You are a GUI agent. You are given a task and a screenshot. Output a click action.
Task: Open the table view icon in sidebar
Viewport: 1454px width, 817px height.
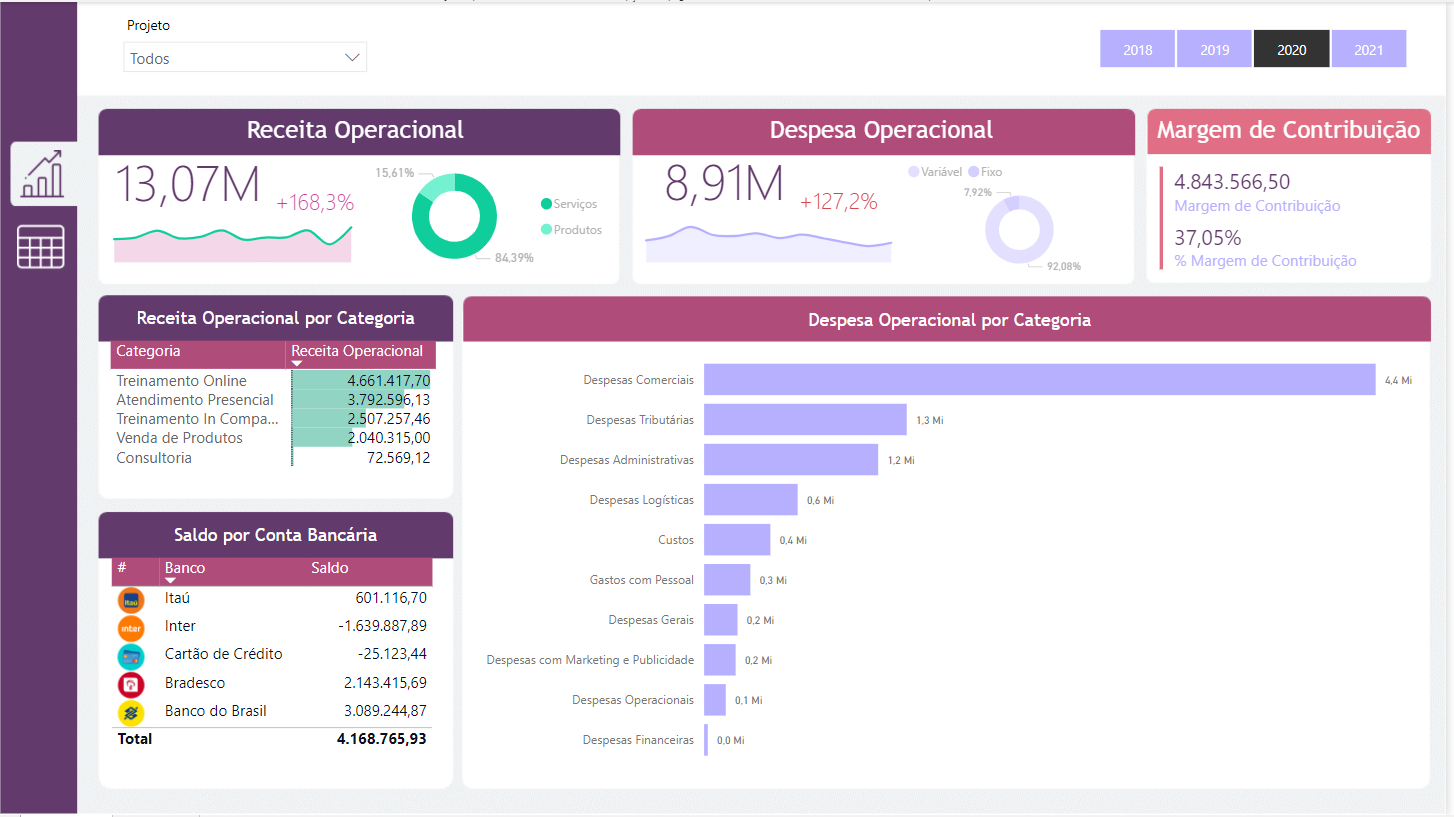(41, 246)
